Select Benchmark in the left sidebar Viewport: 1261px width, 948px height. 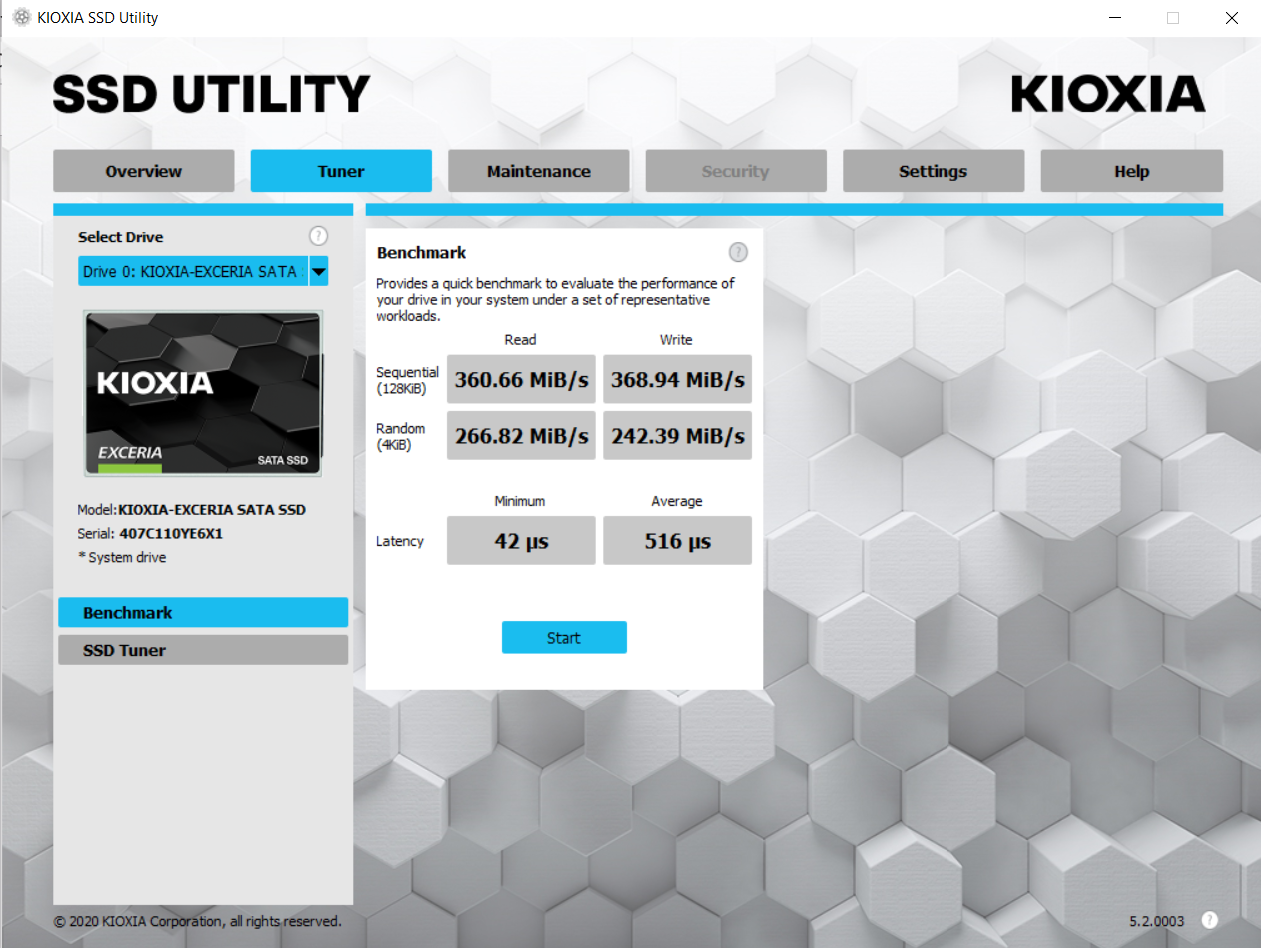pos(203,613)
